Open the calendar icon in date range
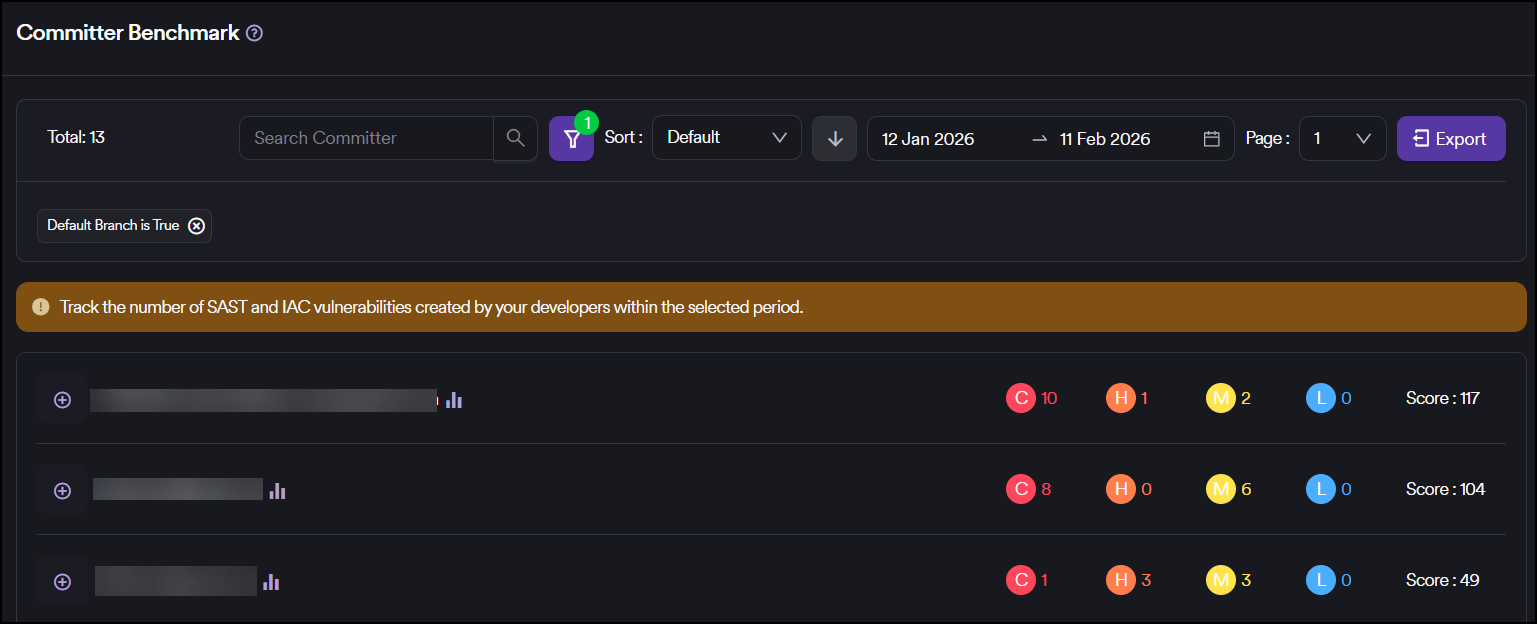1537x624 pixels. pos(1211,139)
